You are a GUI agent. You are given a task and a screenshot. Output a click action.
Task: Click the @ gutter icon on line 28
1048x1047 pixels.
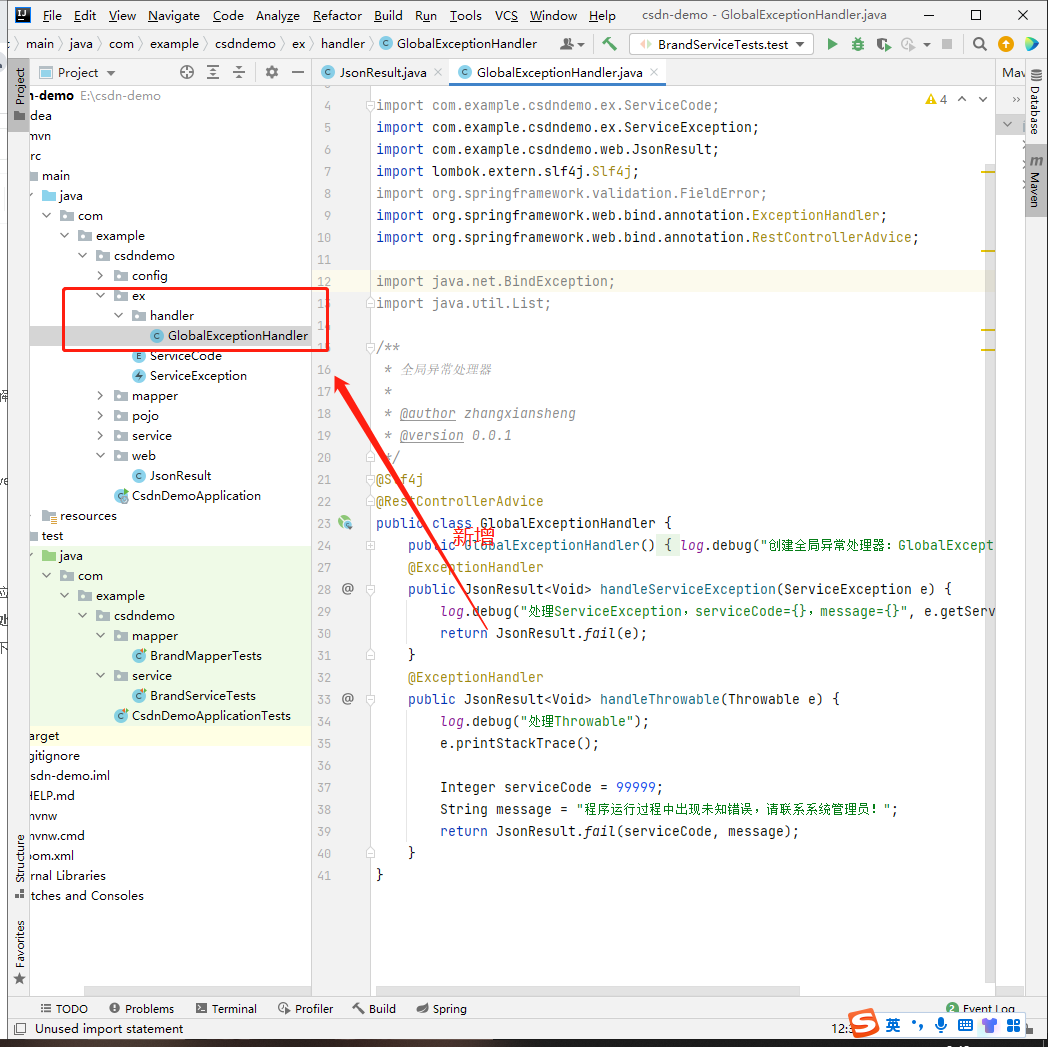click(348, 589)
